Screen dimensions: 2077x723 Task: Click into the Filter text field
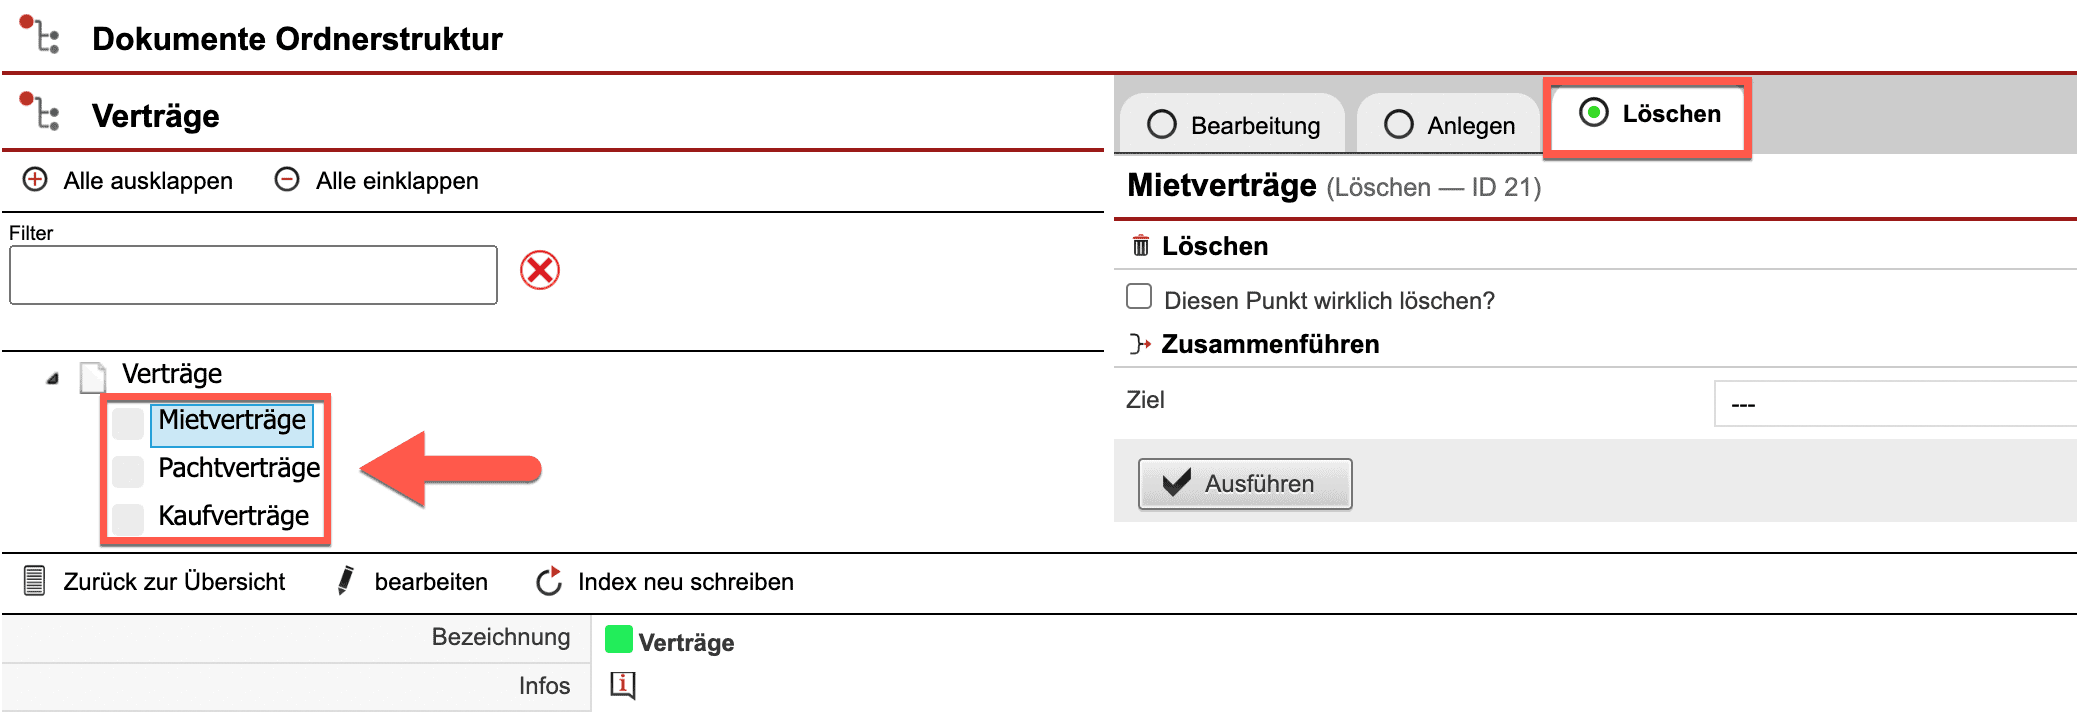click(x=253, y=275)
